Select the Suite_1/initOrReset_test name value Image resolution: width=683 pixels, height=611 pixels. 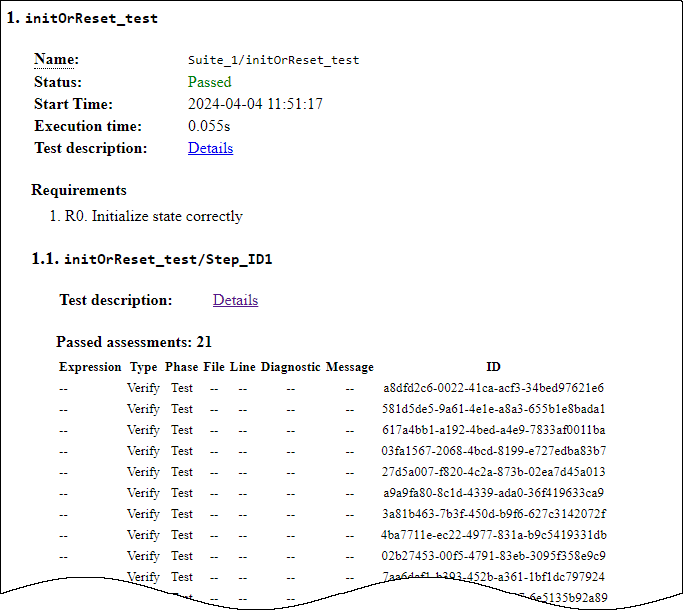point(274,60)
